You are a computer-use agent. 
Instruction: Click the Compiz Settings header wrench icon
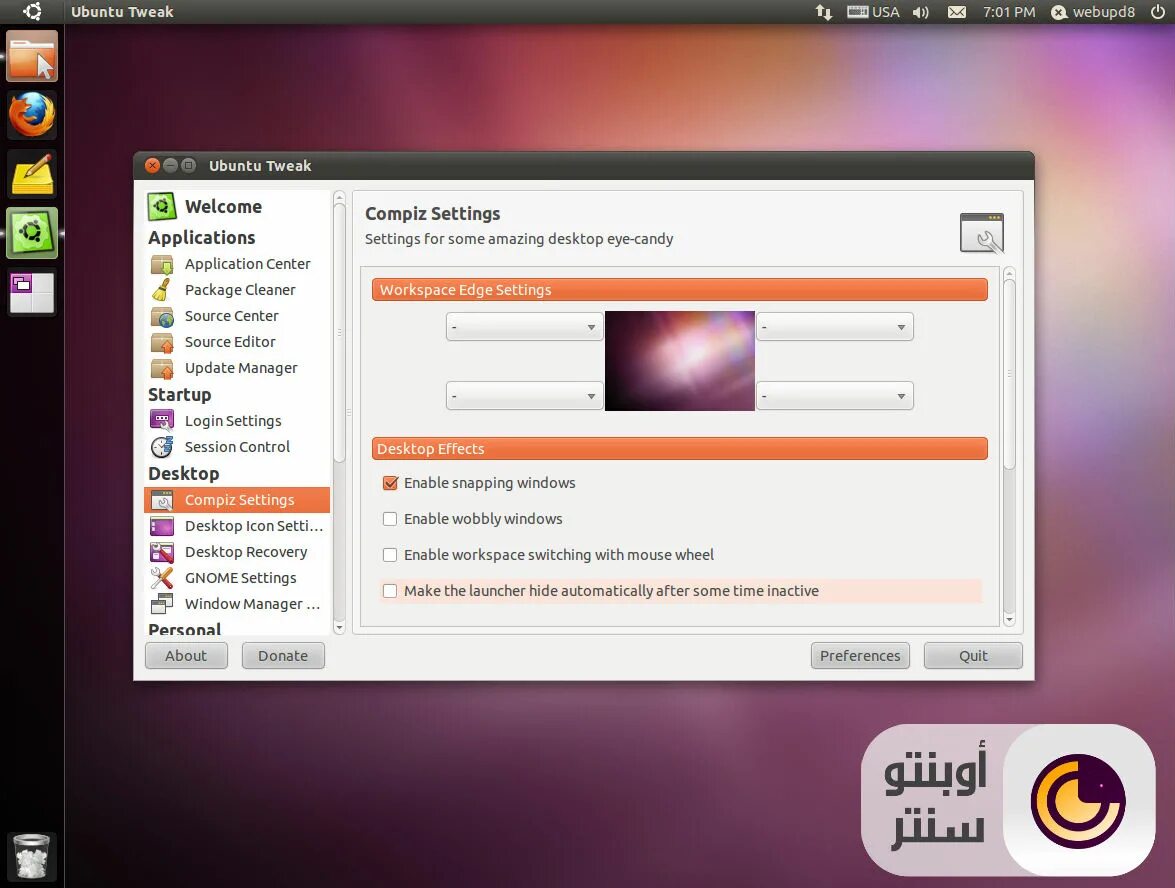[x=982, y=233]
